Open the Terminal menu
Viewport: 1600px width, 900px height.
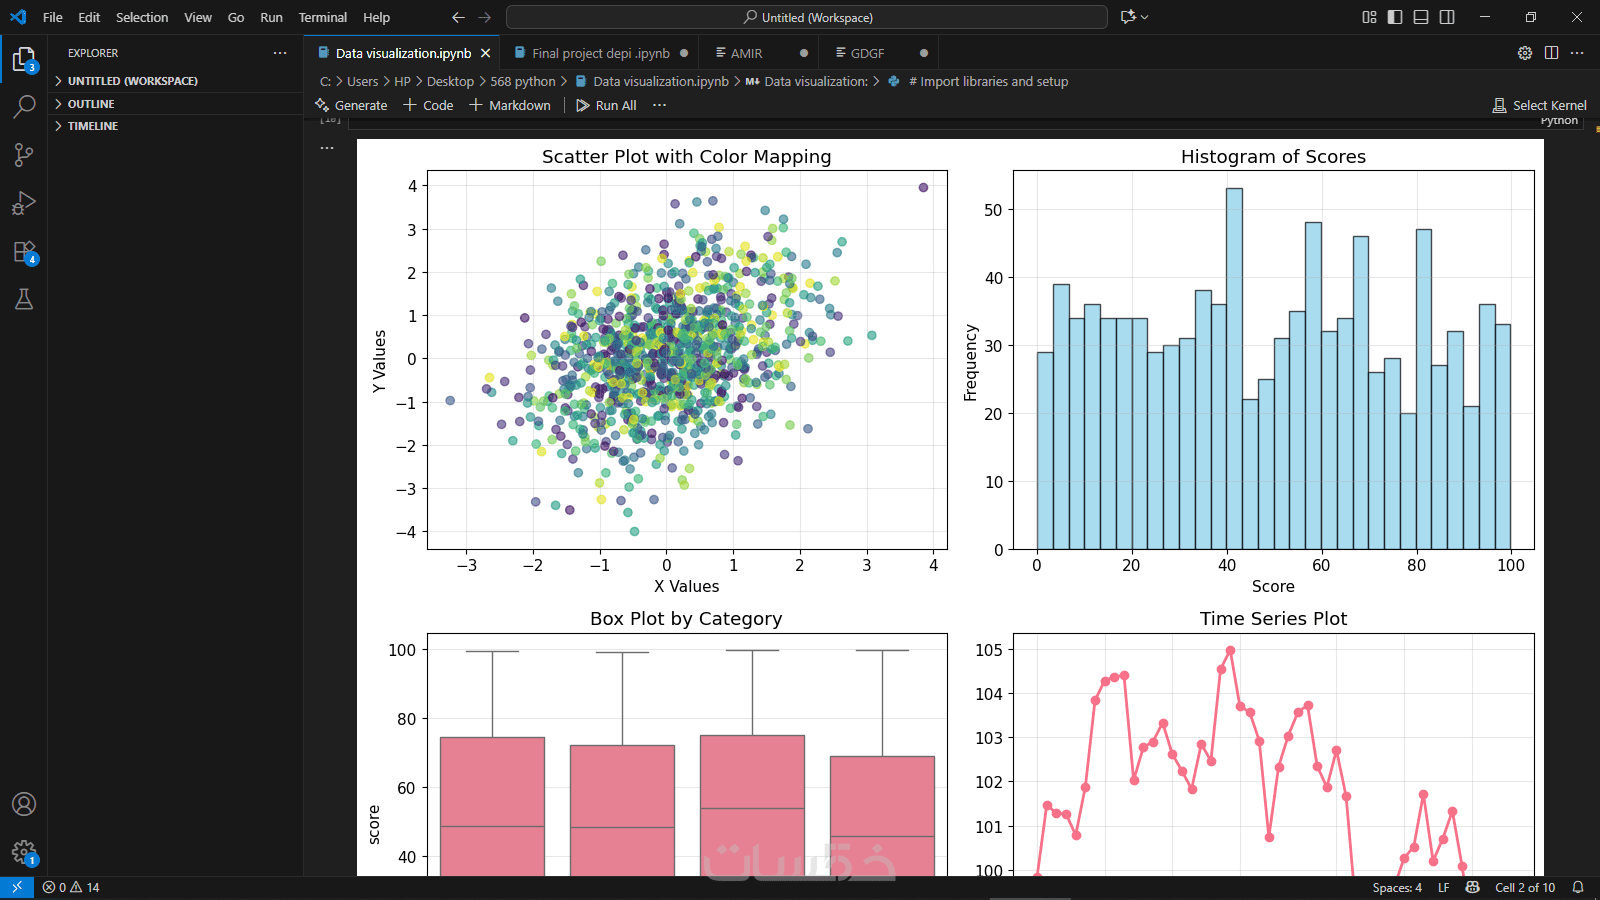pos(323,17)
